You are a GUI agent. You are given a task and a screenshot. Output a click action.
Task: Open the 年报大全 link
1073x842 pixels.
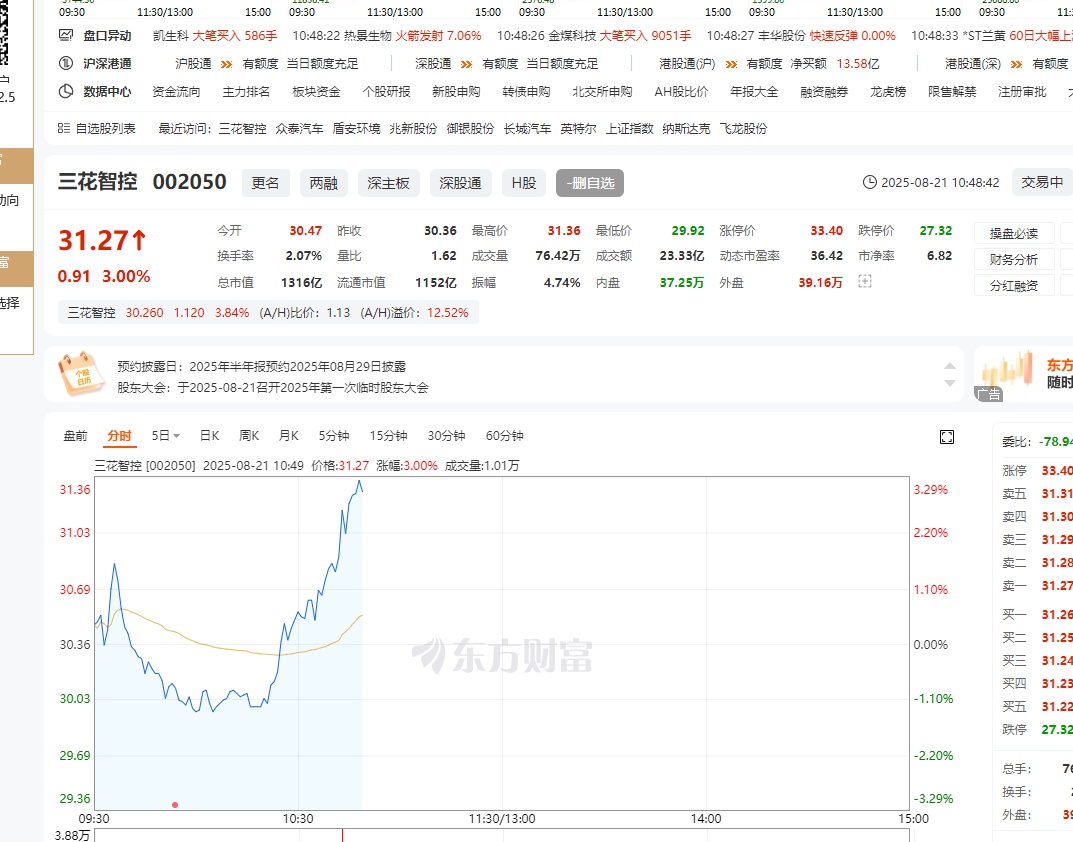click(754, 91)
